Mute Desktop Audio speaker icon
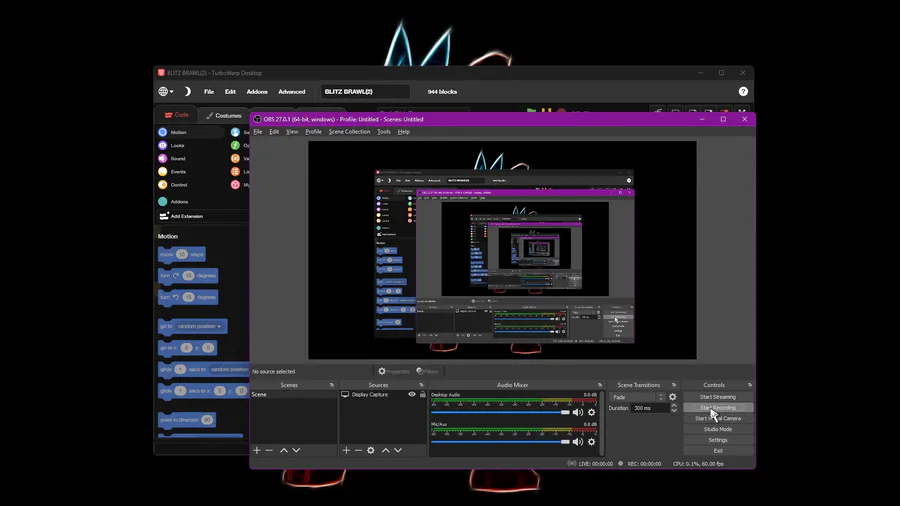This screenshot has height=506, width=900. [x=577, y=412]
